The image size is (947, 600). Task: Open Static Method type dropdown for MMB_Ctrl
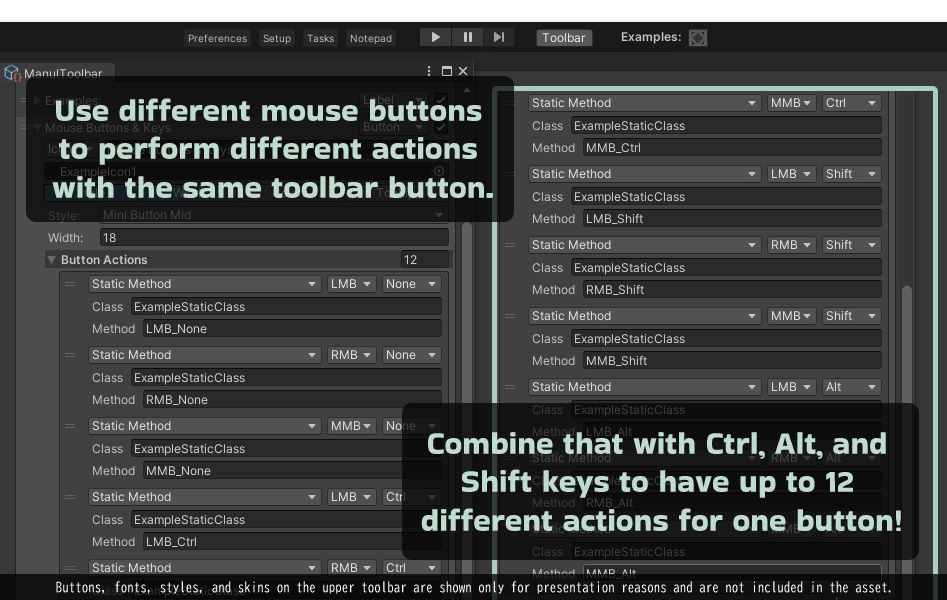(644, 103)
